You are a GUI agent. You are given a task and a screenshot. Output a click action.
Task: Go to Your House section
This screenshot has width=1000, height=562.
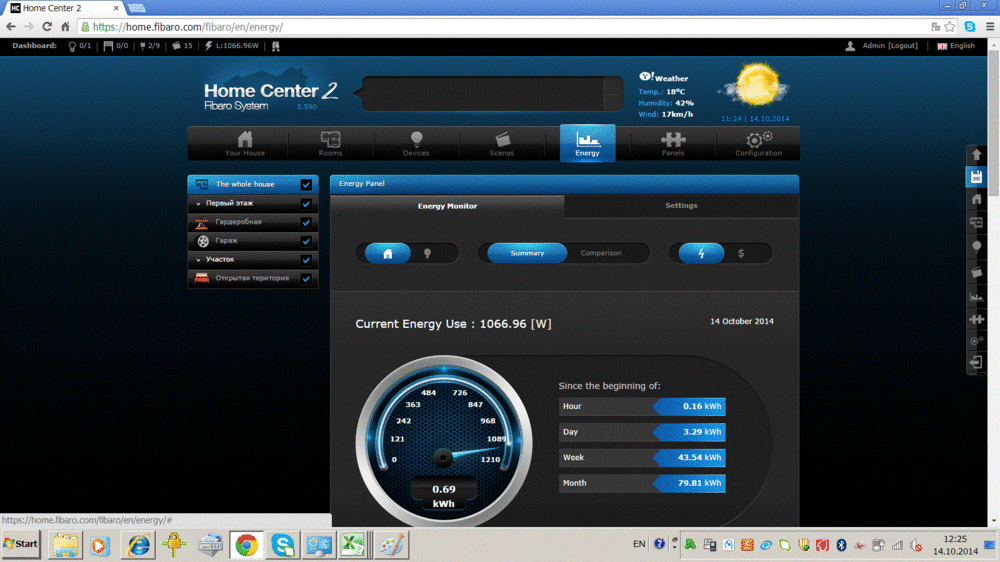pyautogui.click(x=245, y=143)
